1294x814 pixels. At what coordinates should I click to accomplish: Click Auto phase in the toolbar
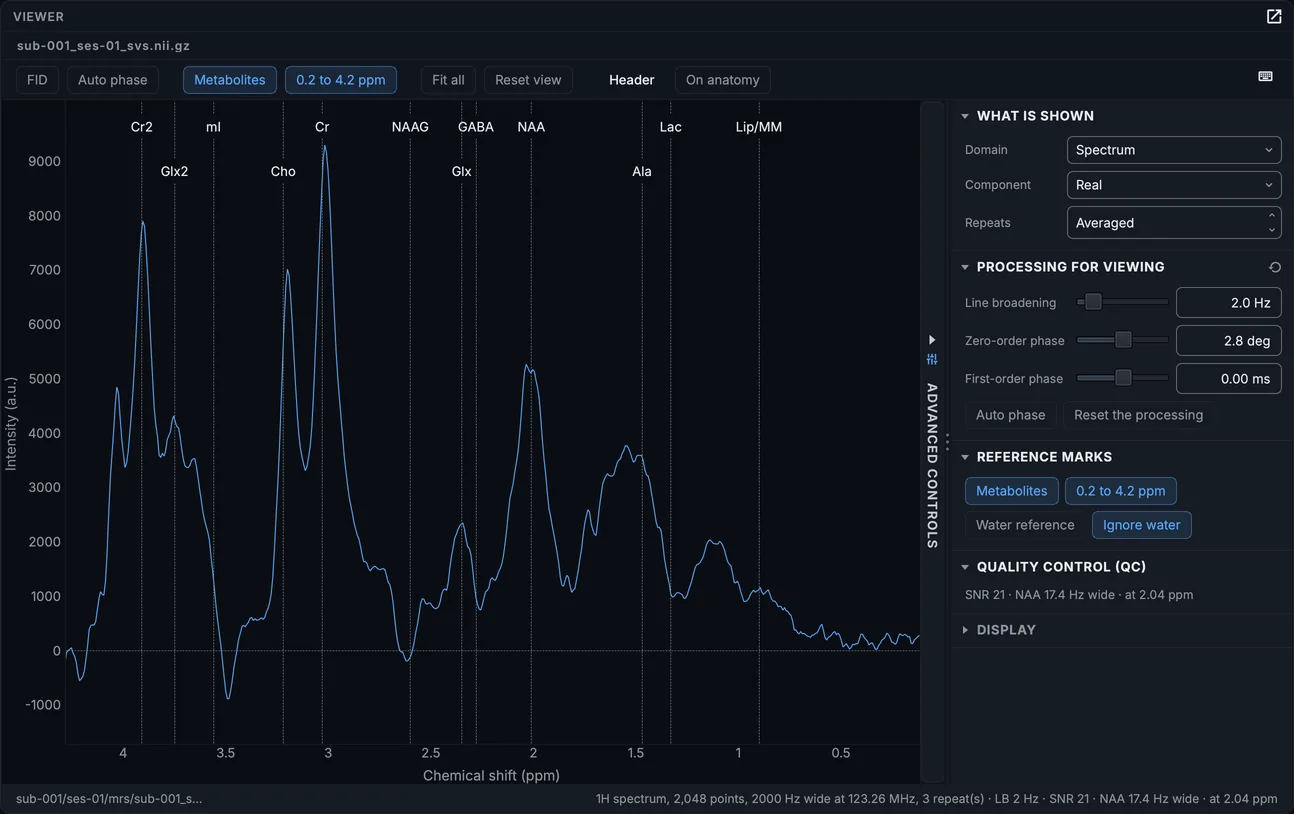pyautogui.click(x=113, y=80)
